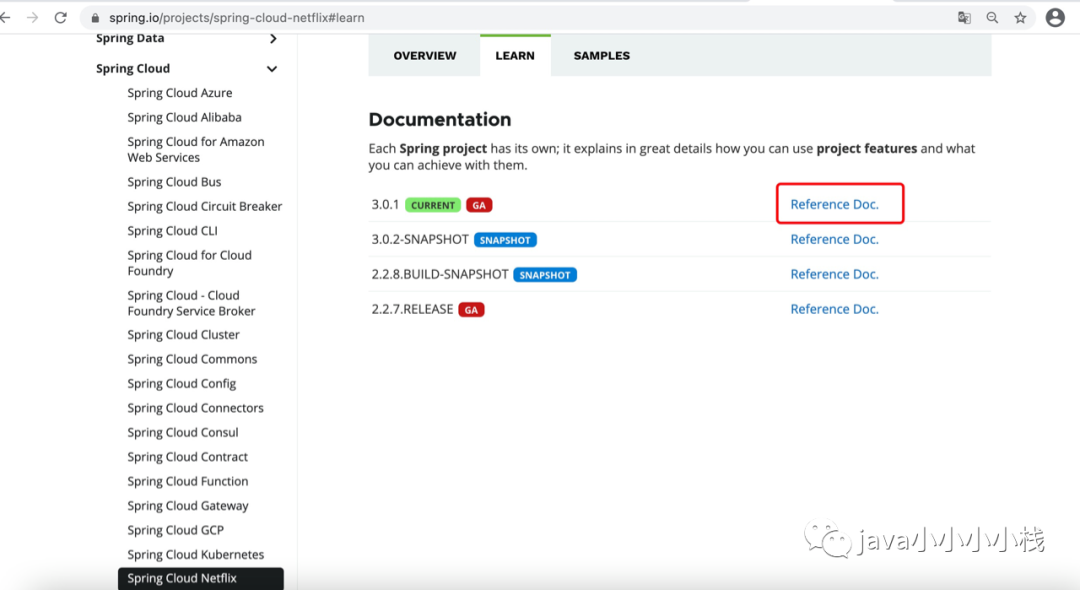Viewport: 1080px width, 590px height.
Task: Select the LEARN tab
Action: (515, 56)
